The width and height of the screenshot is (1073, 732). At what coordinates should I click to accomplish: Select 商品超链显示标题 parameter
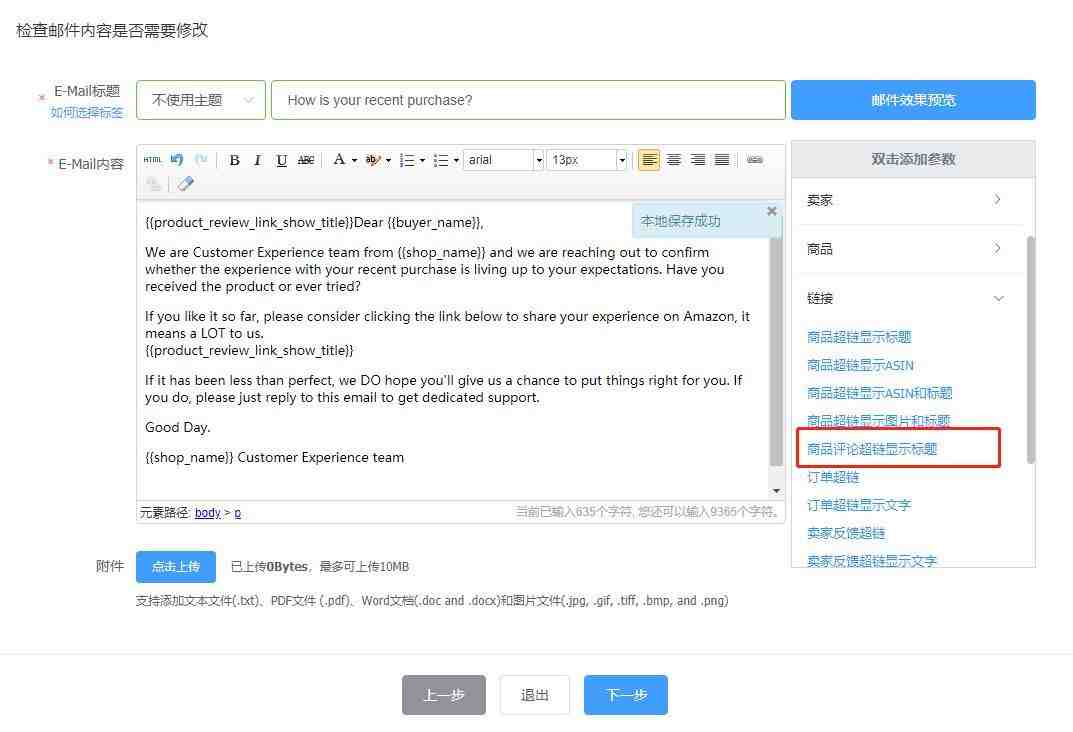859,337
